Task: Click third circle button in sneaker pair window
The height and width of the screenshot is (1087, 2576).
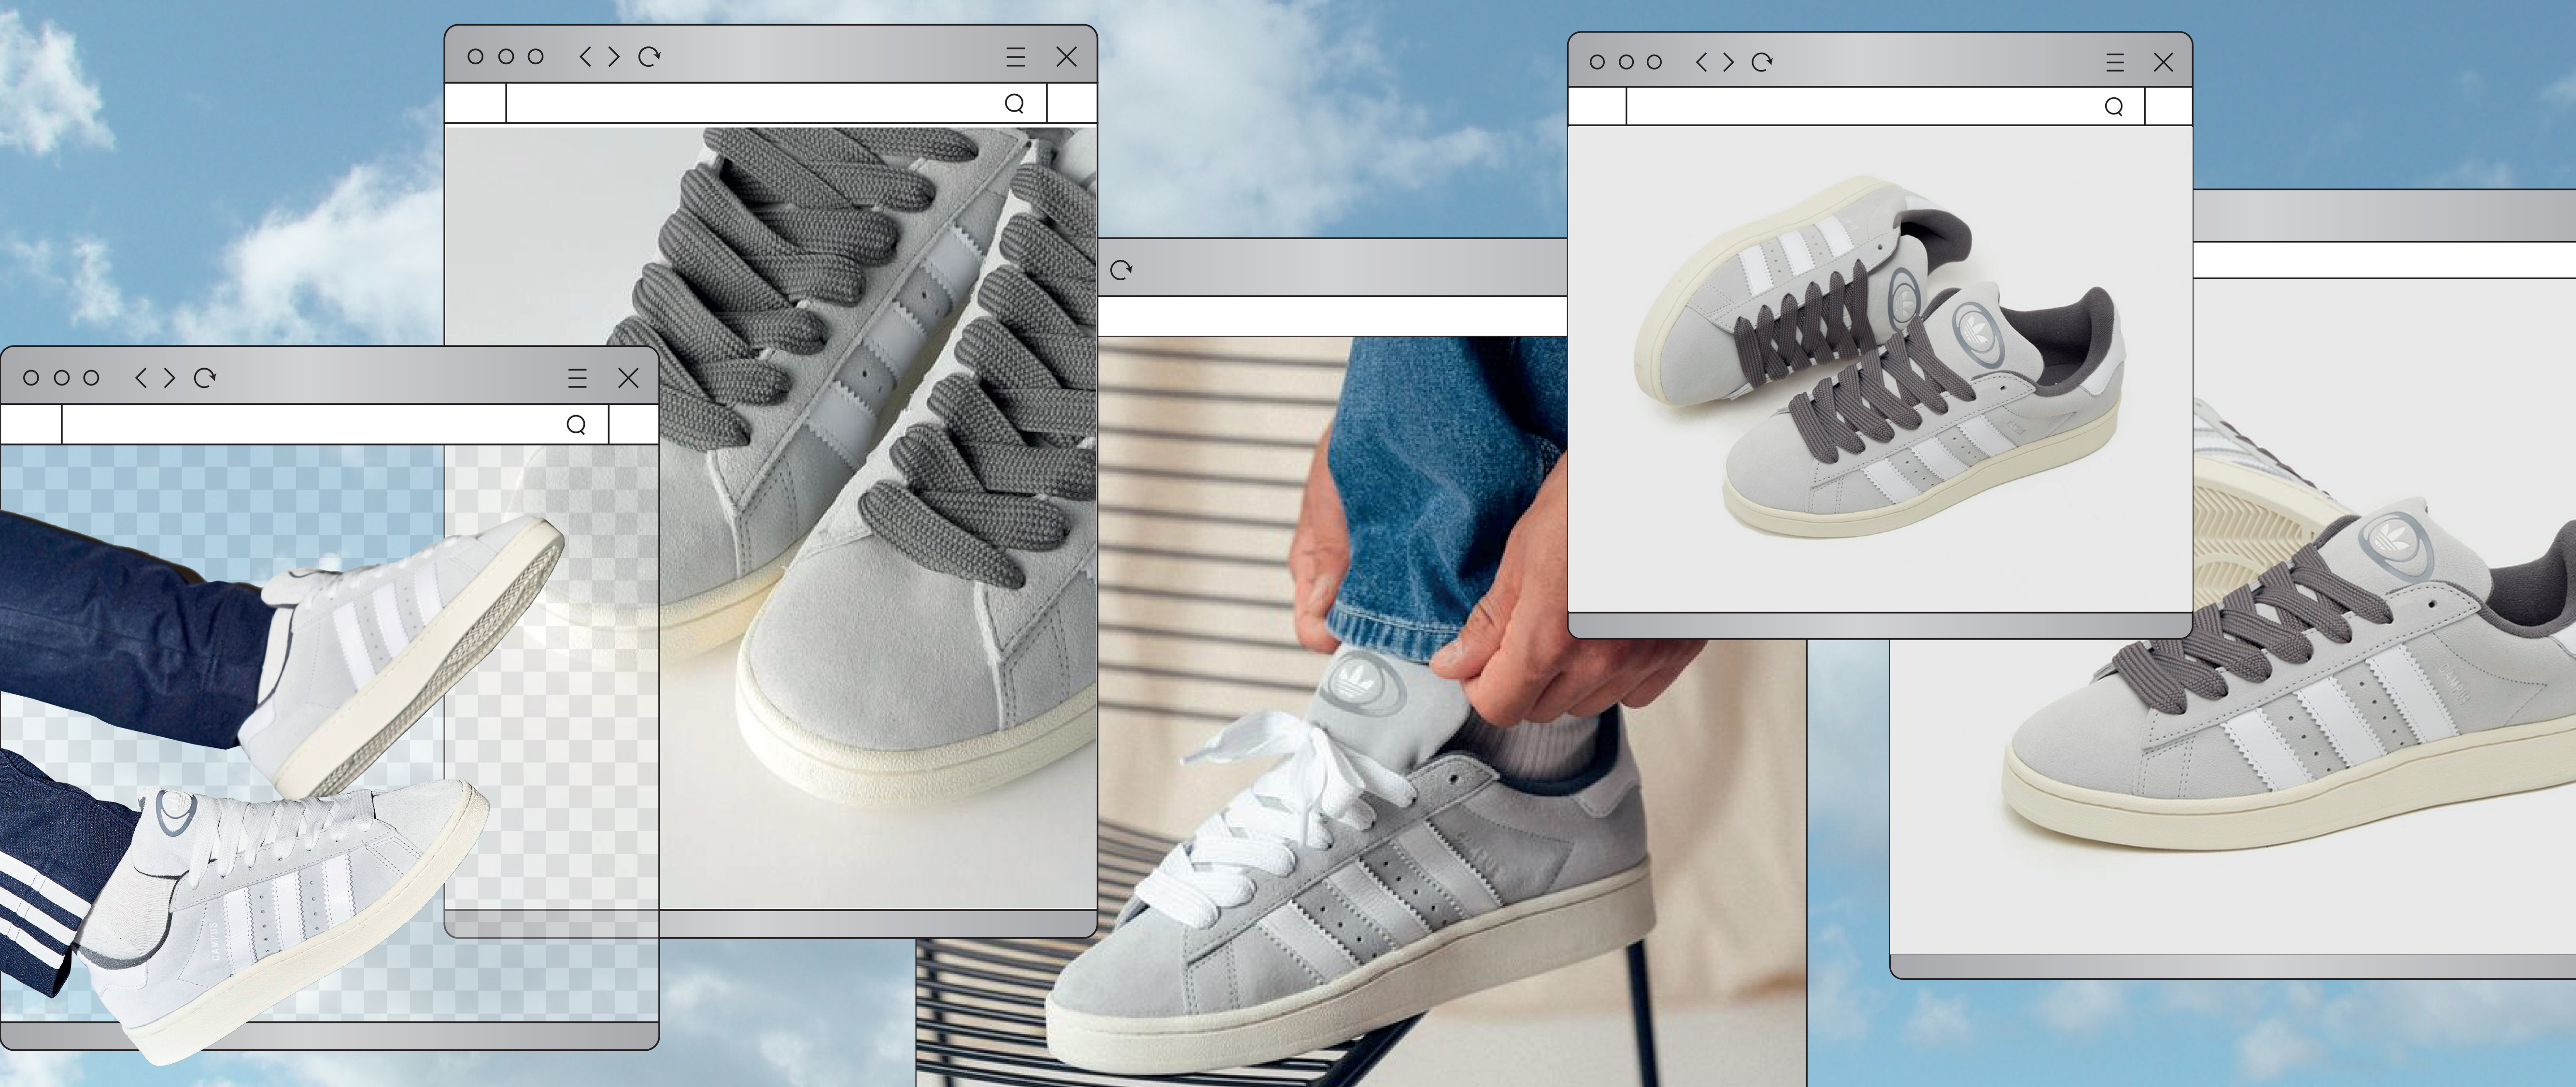Action: point(1655,62)
